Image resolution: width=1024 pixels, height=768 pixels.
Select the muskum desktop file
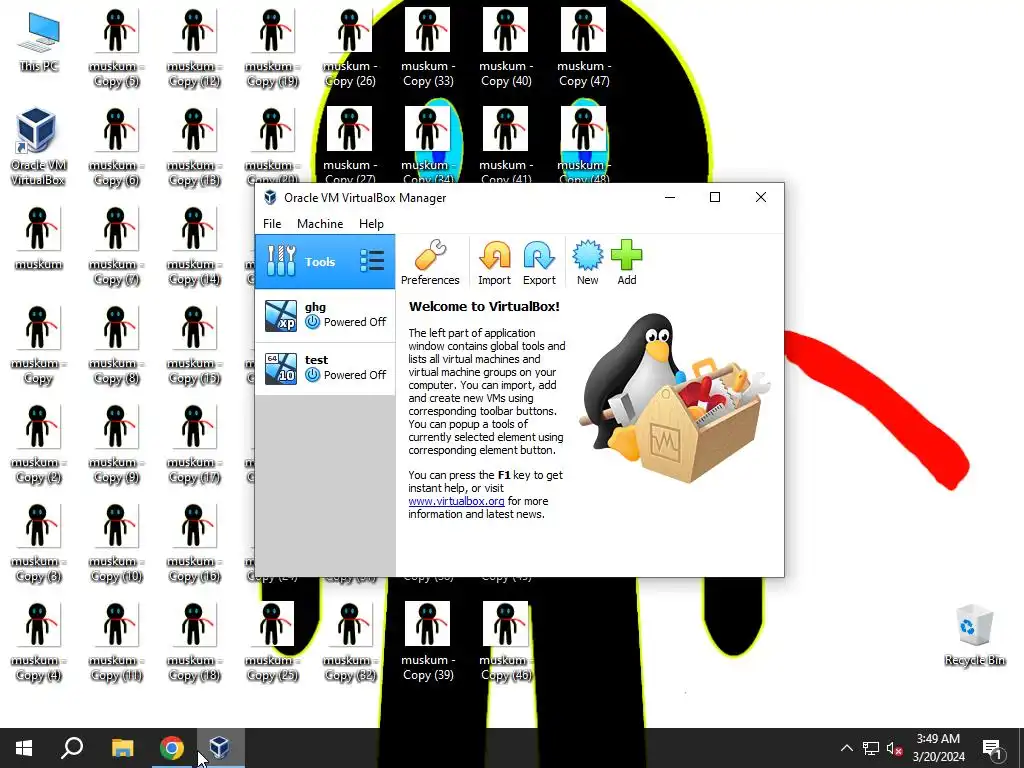[x=39, y=238]
